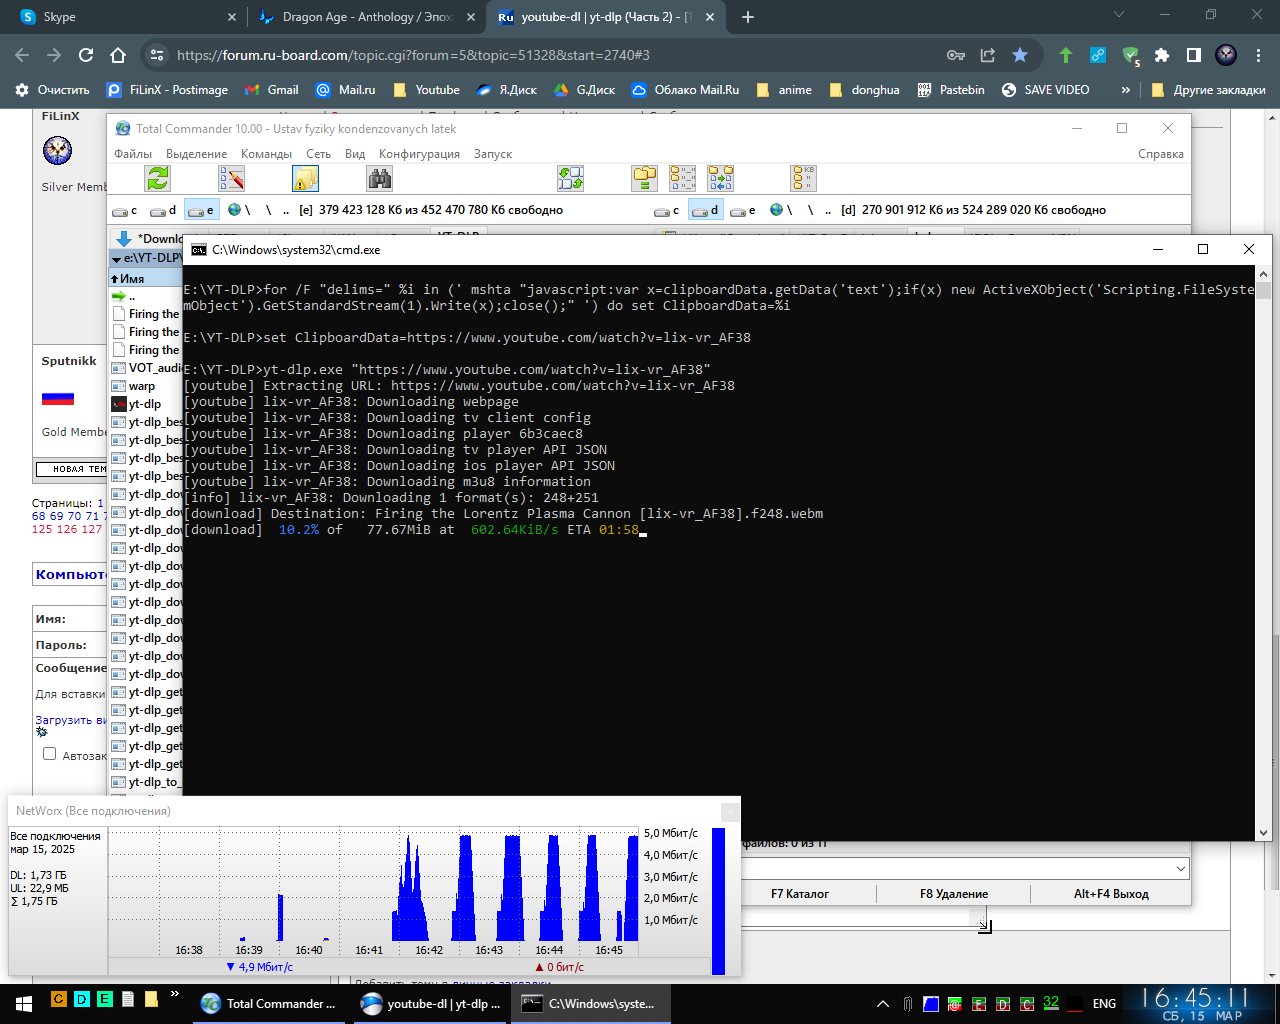
Task: Click the password key icon in address bar
Action: pyautogui.click(x=955, y=55)
